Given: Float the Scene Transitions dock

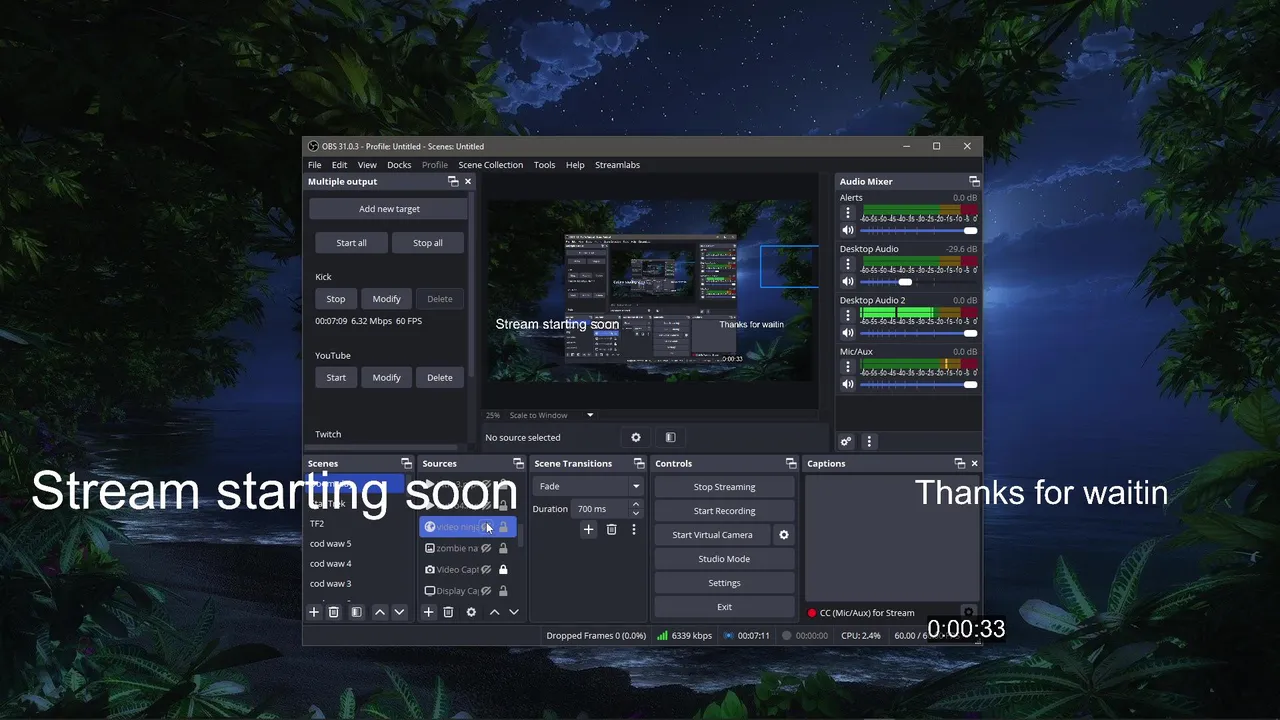Looking at the screenshot, I should (639, 463).
